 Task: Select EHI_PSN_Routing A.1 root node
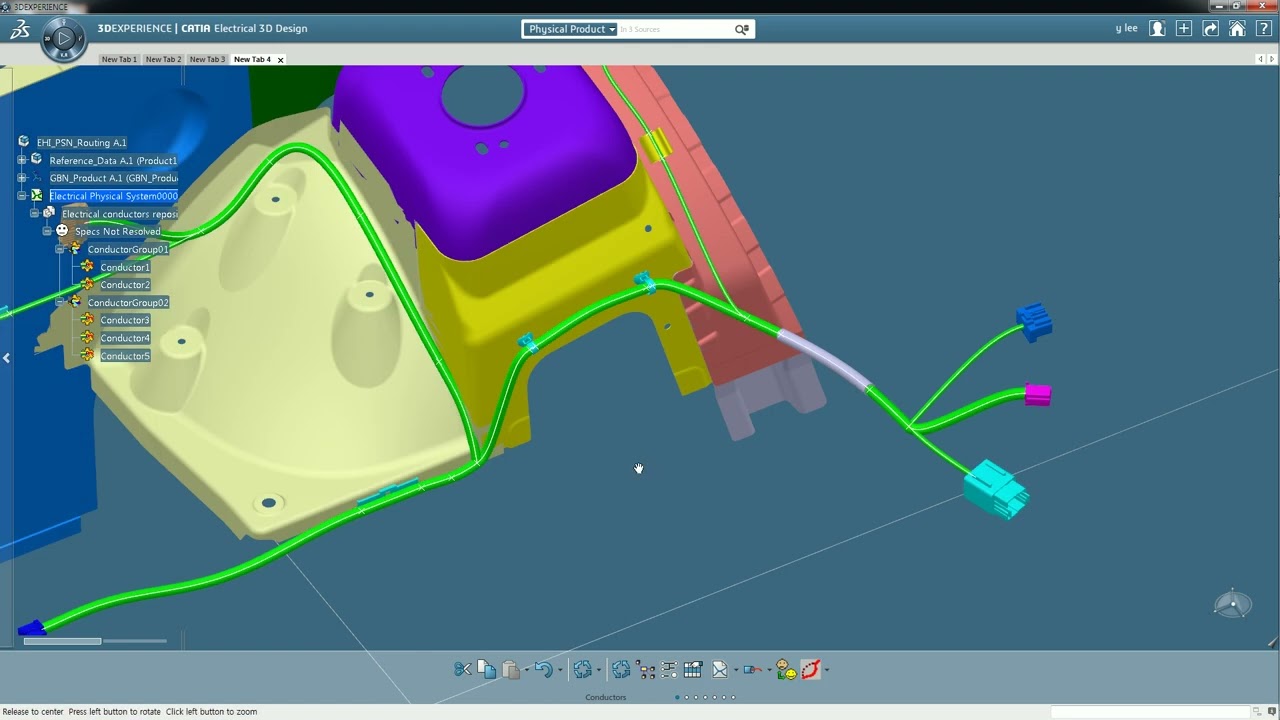(81, 142)
